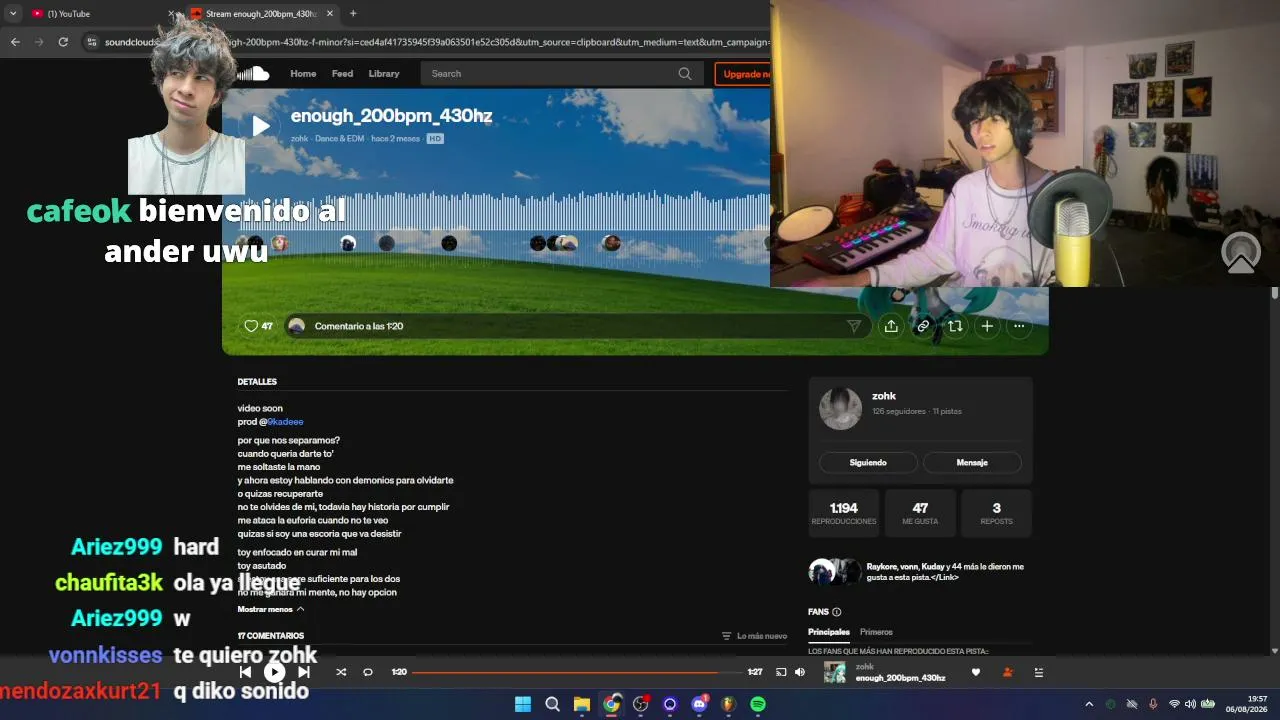Open Windows taskbar search
Image resolution: width=1280 pixels, height=720 pixels.
tap(552, 704)
